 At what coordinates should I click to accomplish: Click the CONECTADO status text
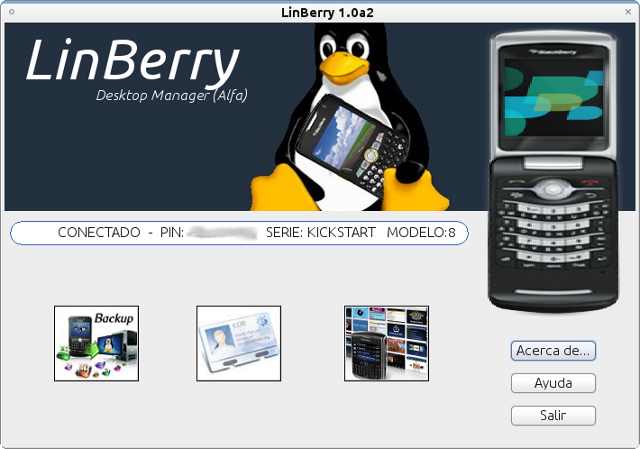click(x=99, y=232)
